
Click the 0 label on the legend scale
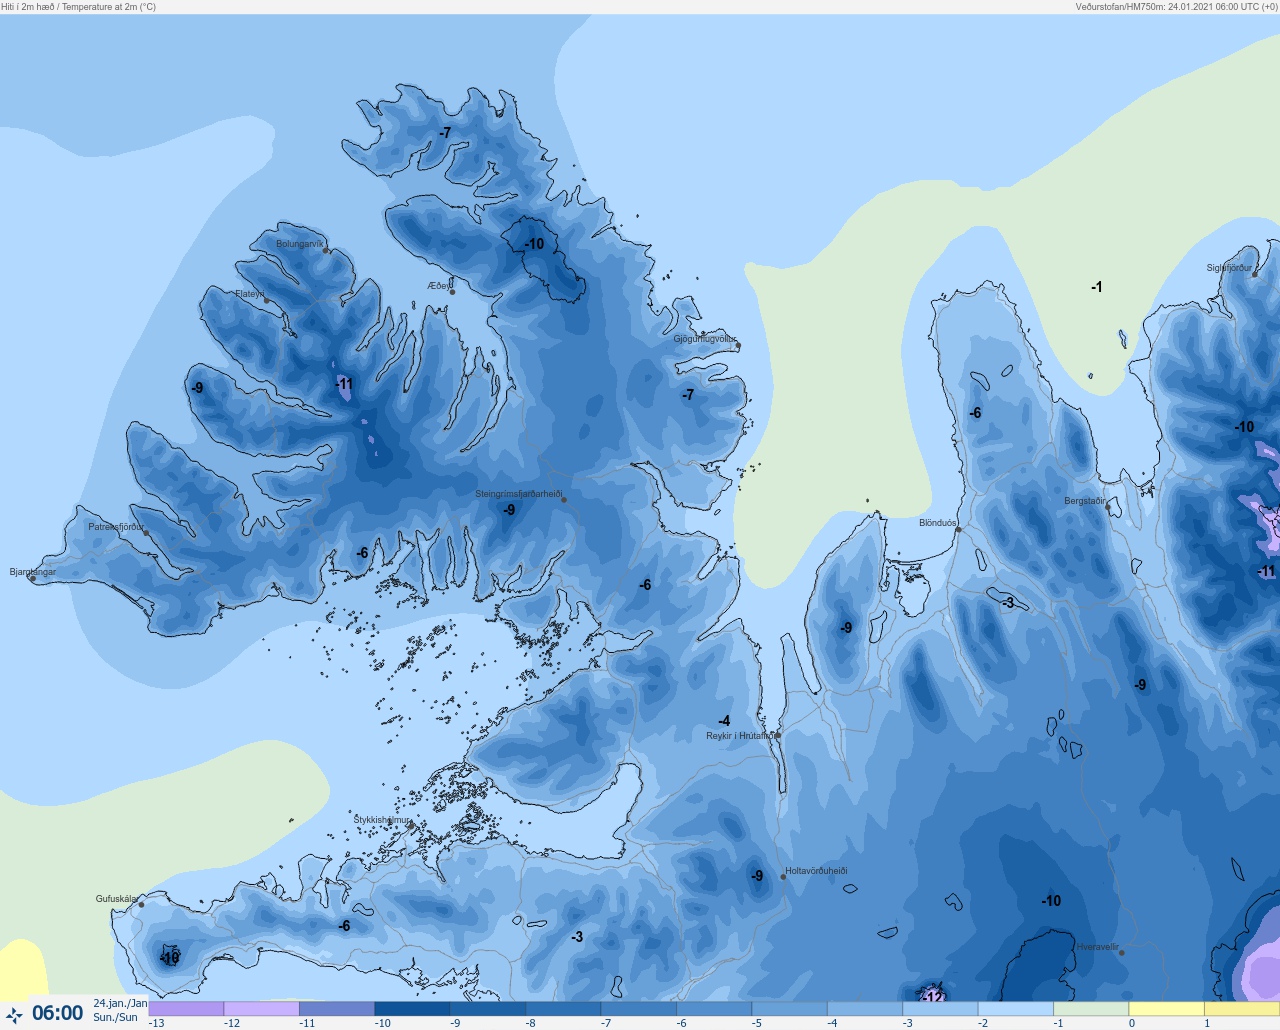[1132, 1023]
